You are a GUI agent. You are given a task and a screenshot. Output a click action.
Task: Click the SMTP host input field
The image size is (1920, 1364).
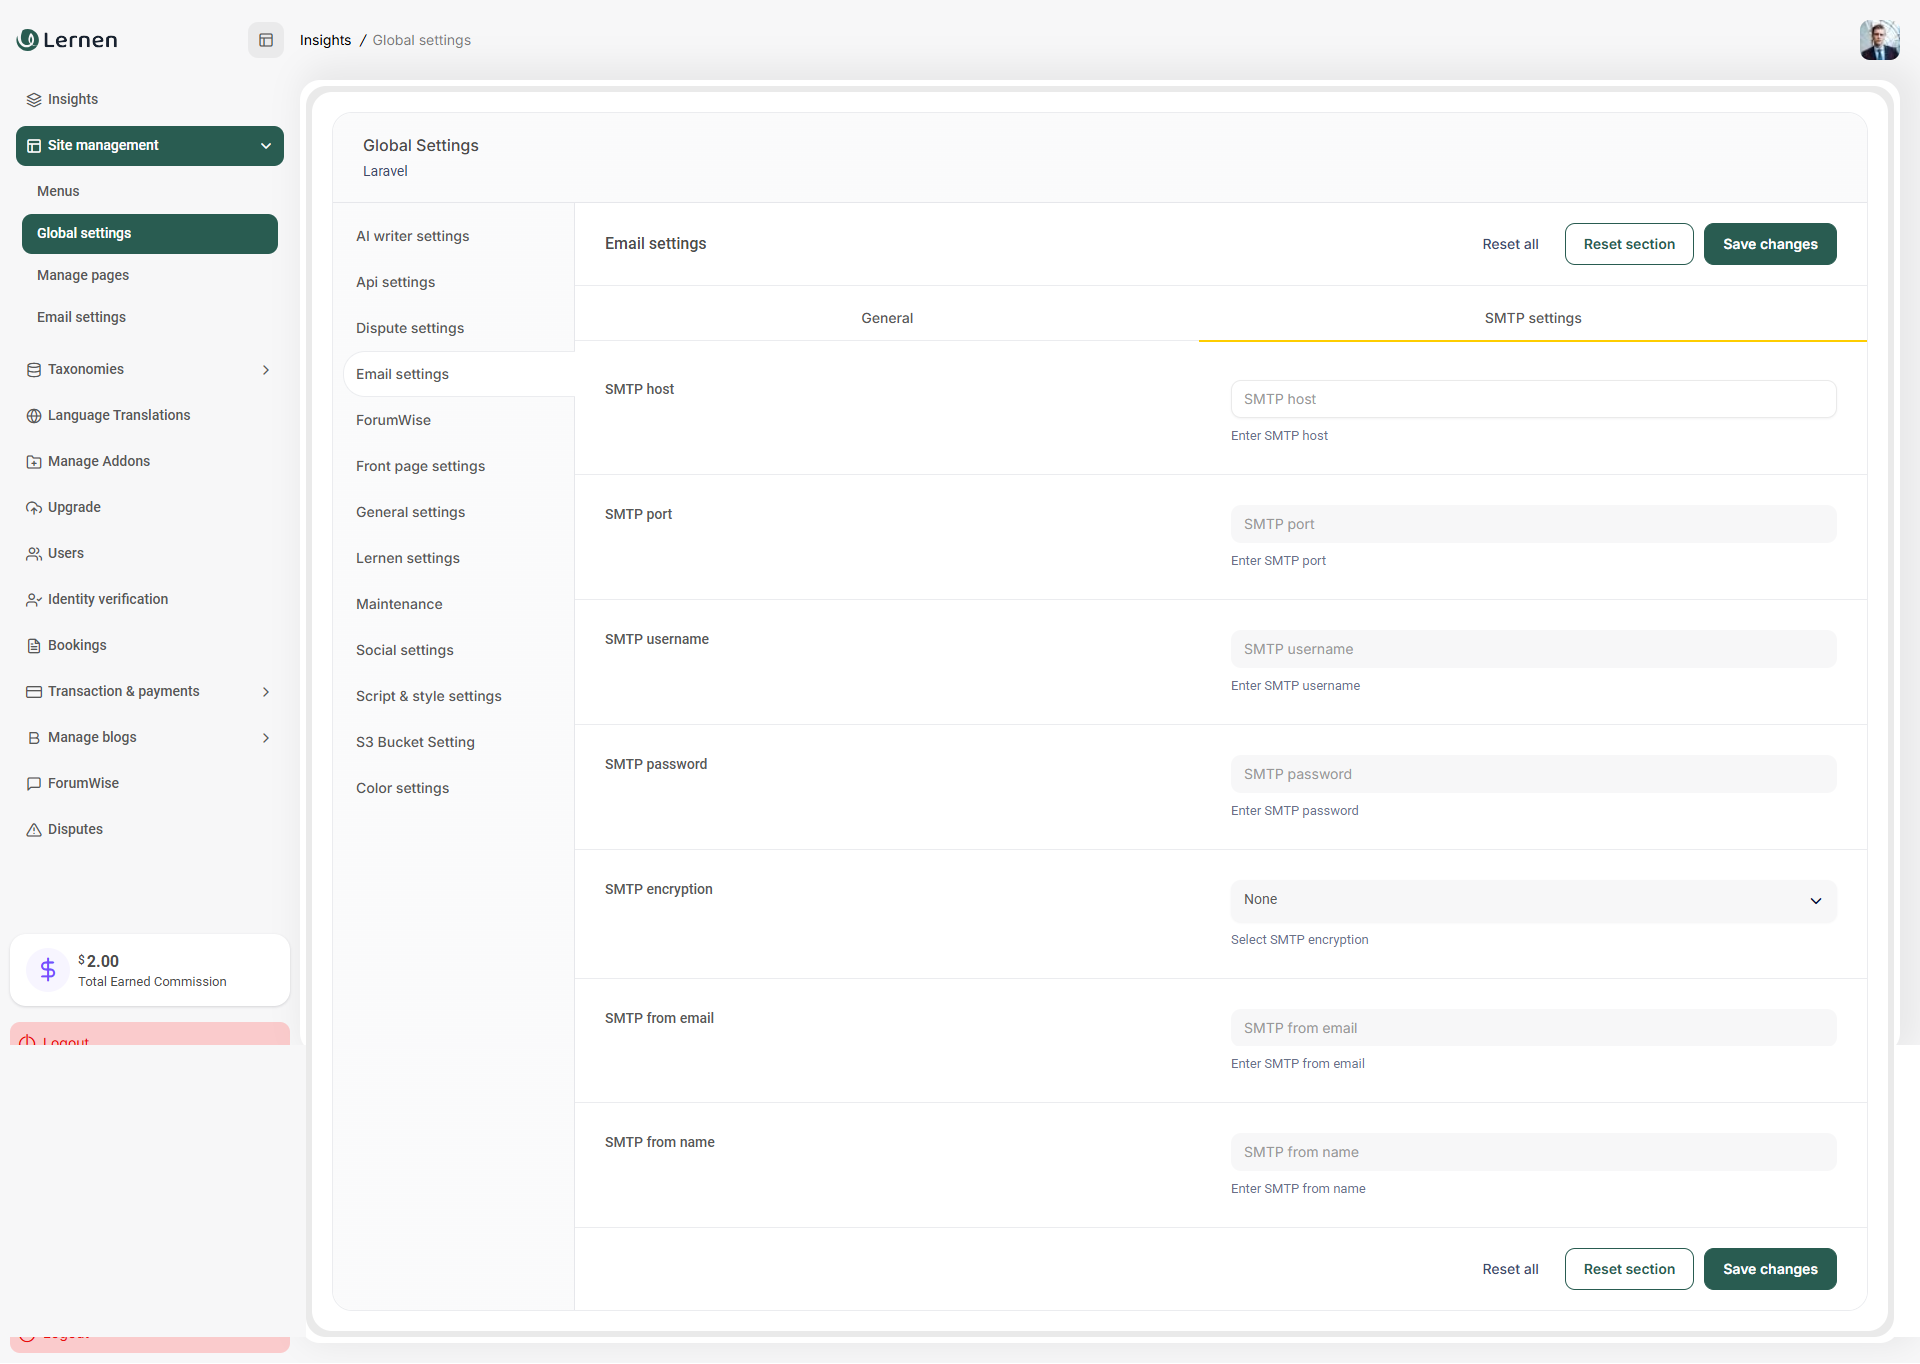coord(1533,399)
